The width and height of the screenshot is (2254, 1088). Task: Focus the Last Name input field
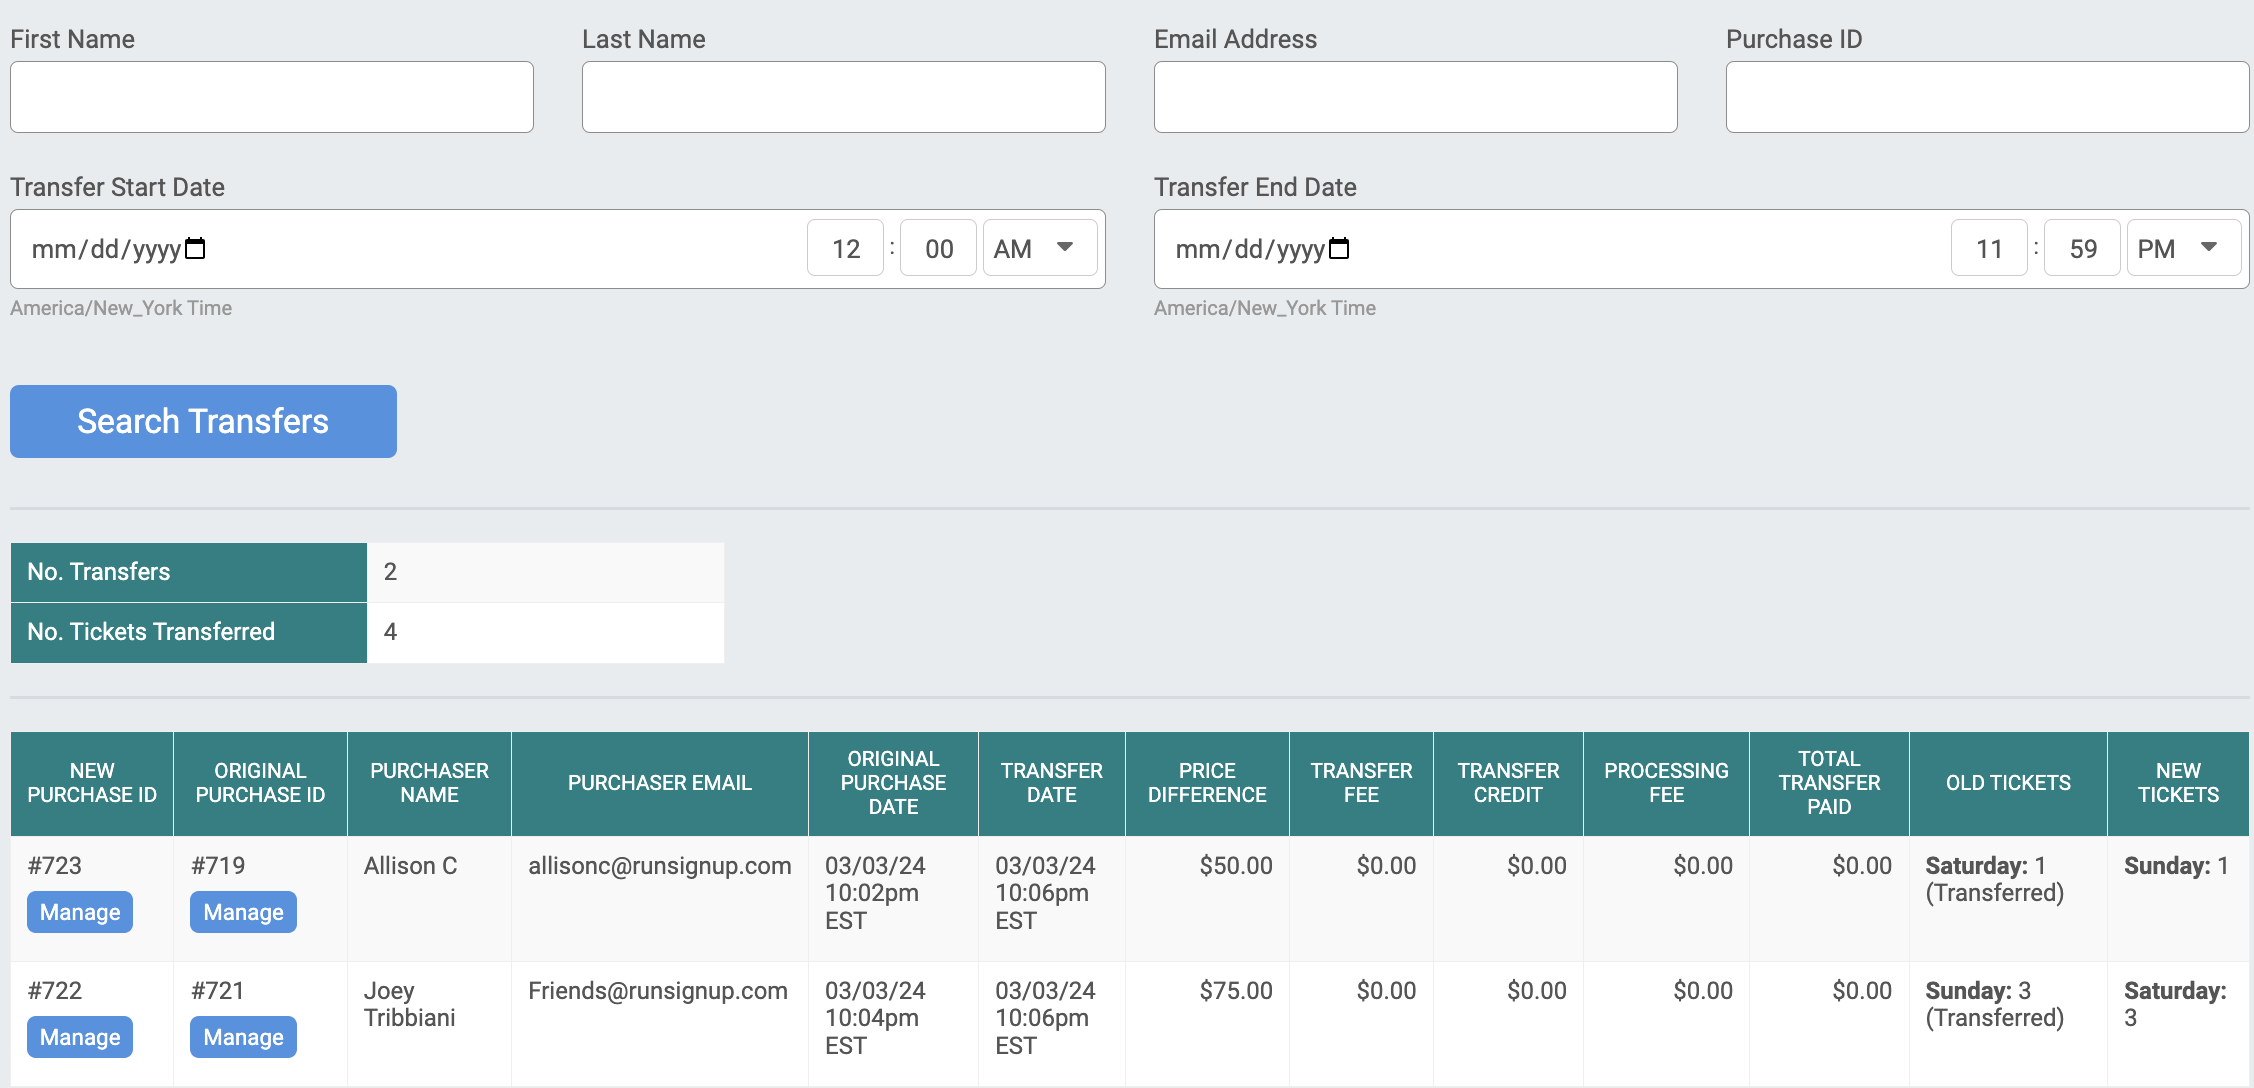coord(843,97)
